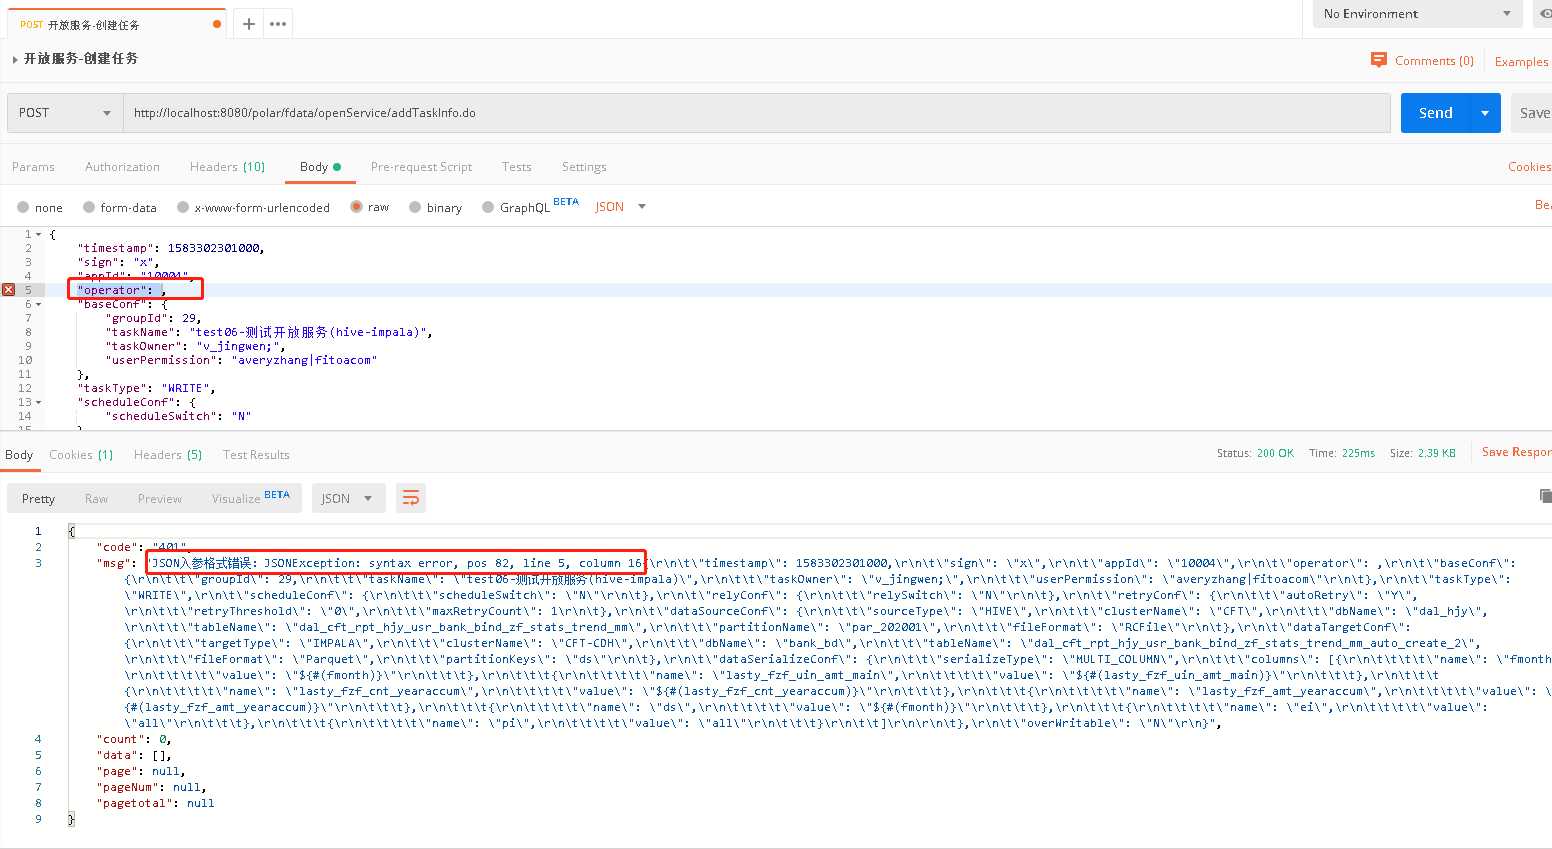Open the request Settings tab
The height and width of the screenshot is (849, 1552).
[x=584, y=167]
